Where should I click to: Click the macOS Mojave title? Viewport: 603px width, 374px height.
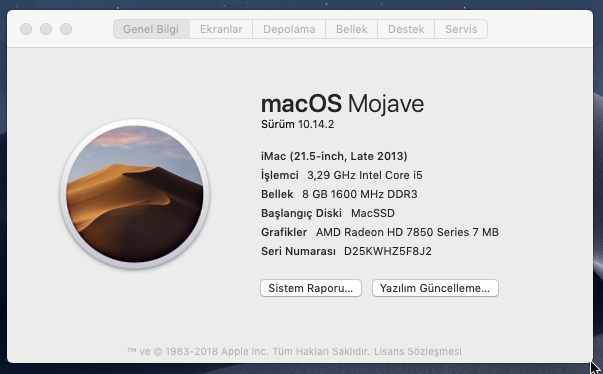(x=342, y=104)
